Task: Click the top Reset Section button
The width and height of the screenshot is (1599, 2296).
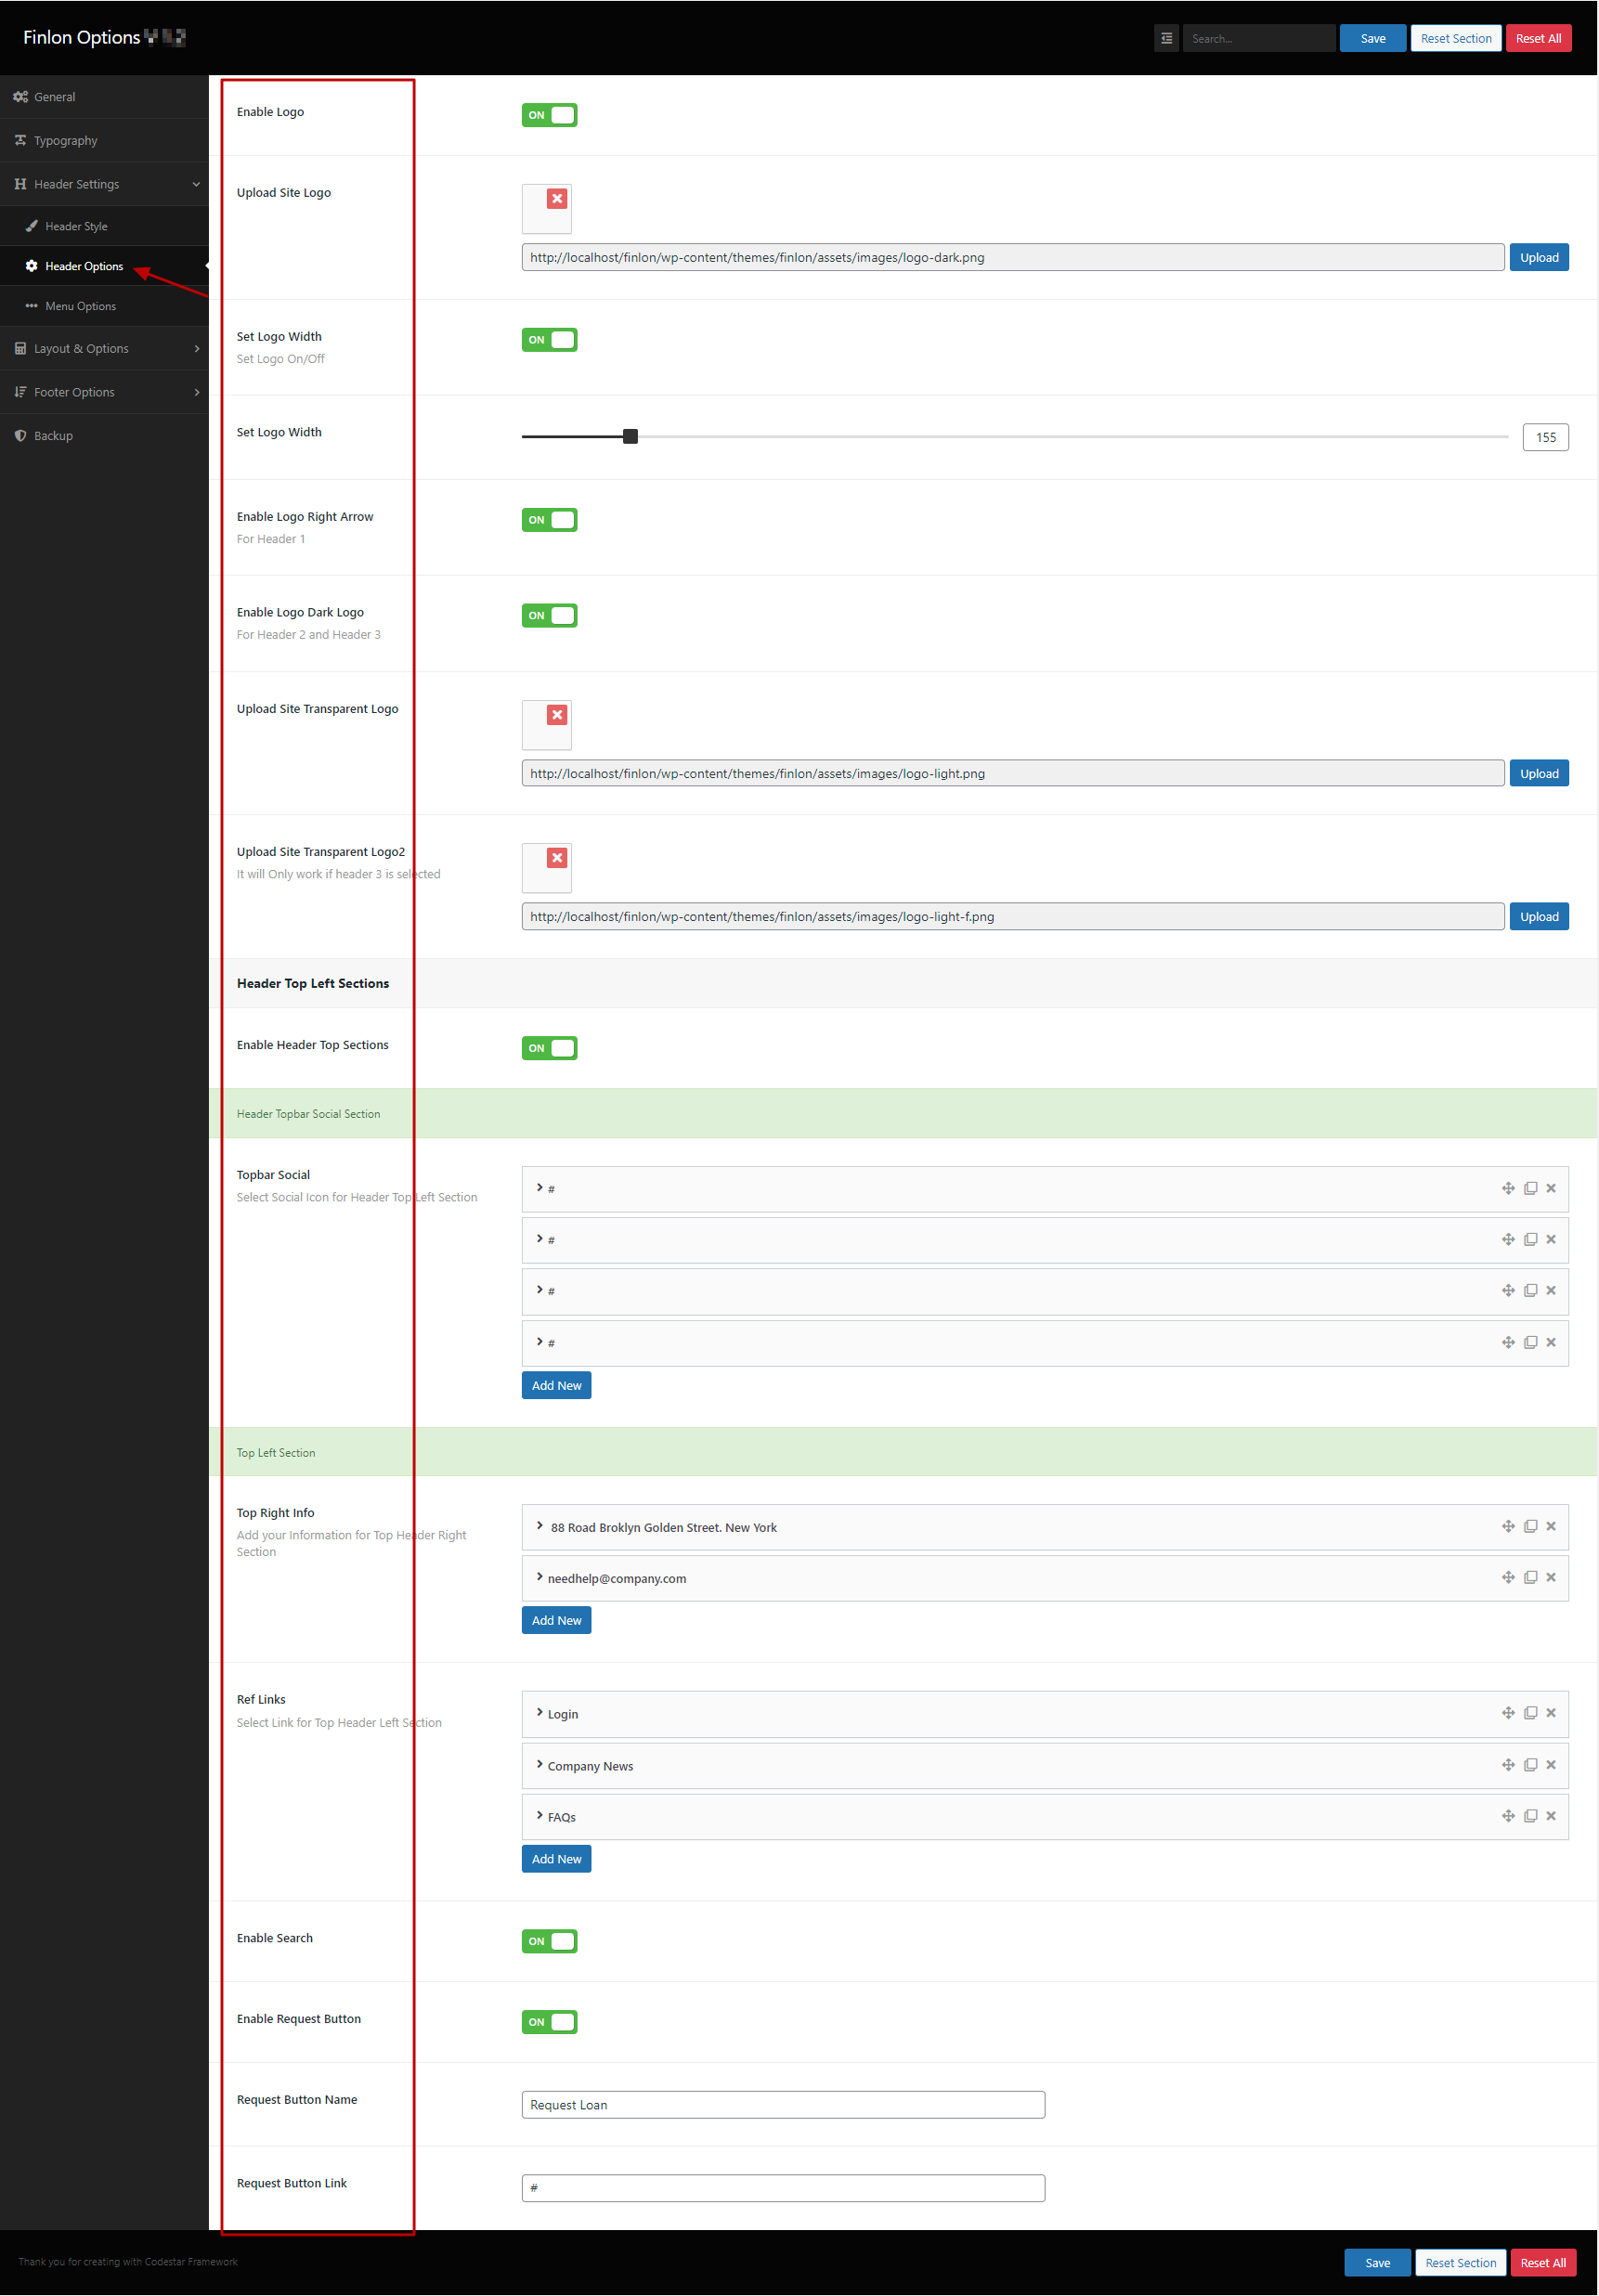Action: pos(1455,38)
